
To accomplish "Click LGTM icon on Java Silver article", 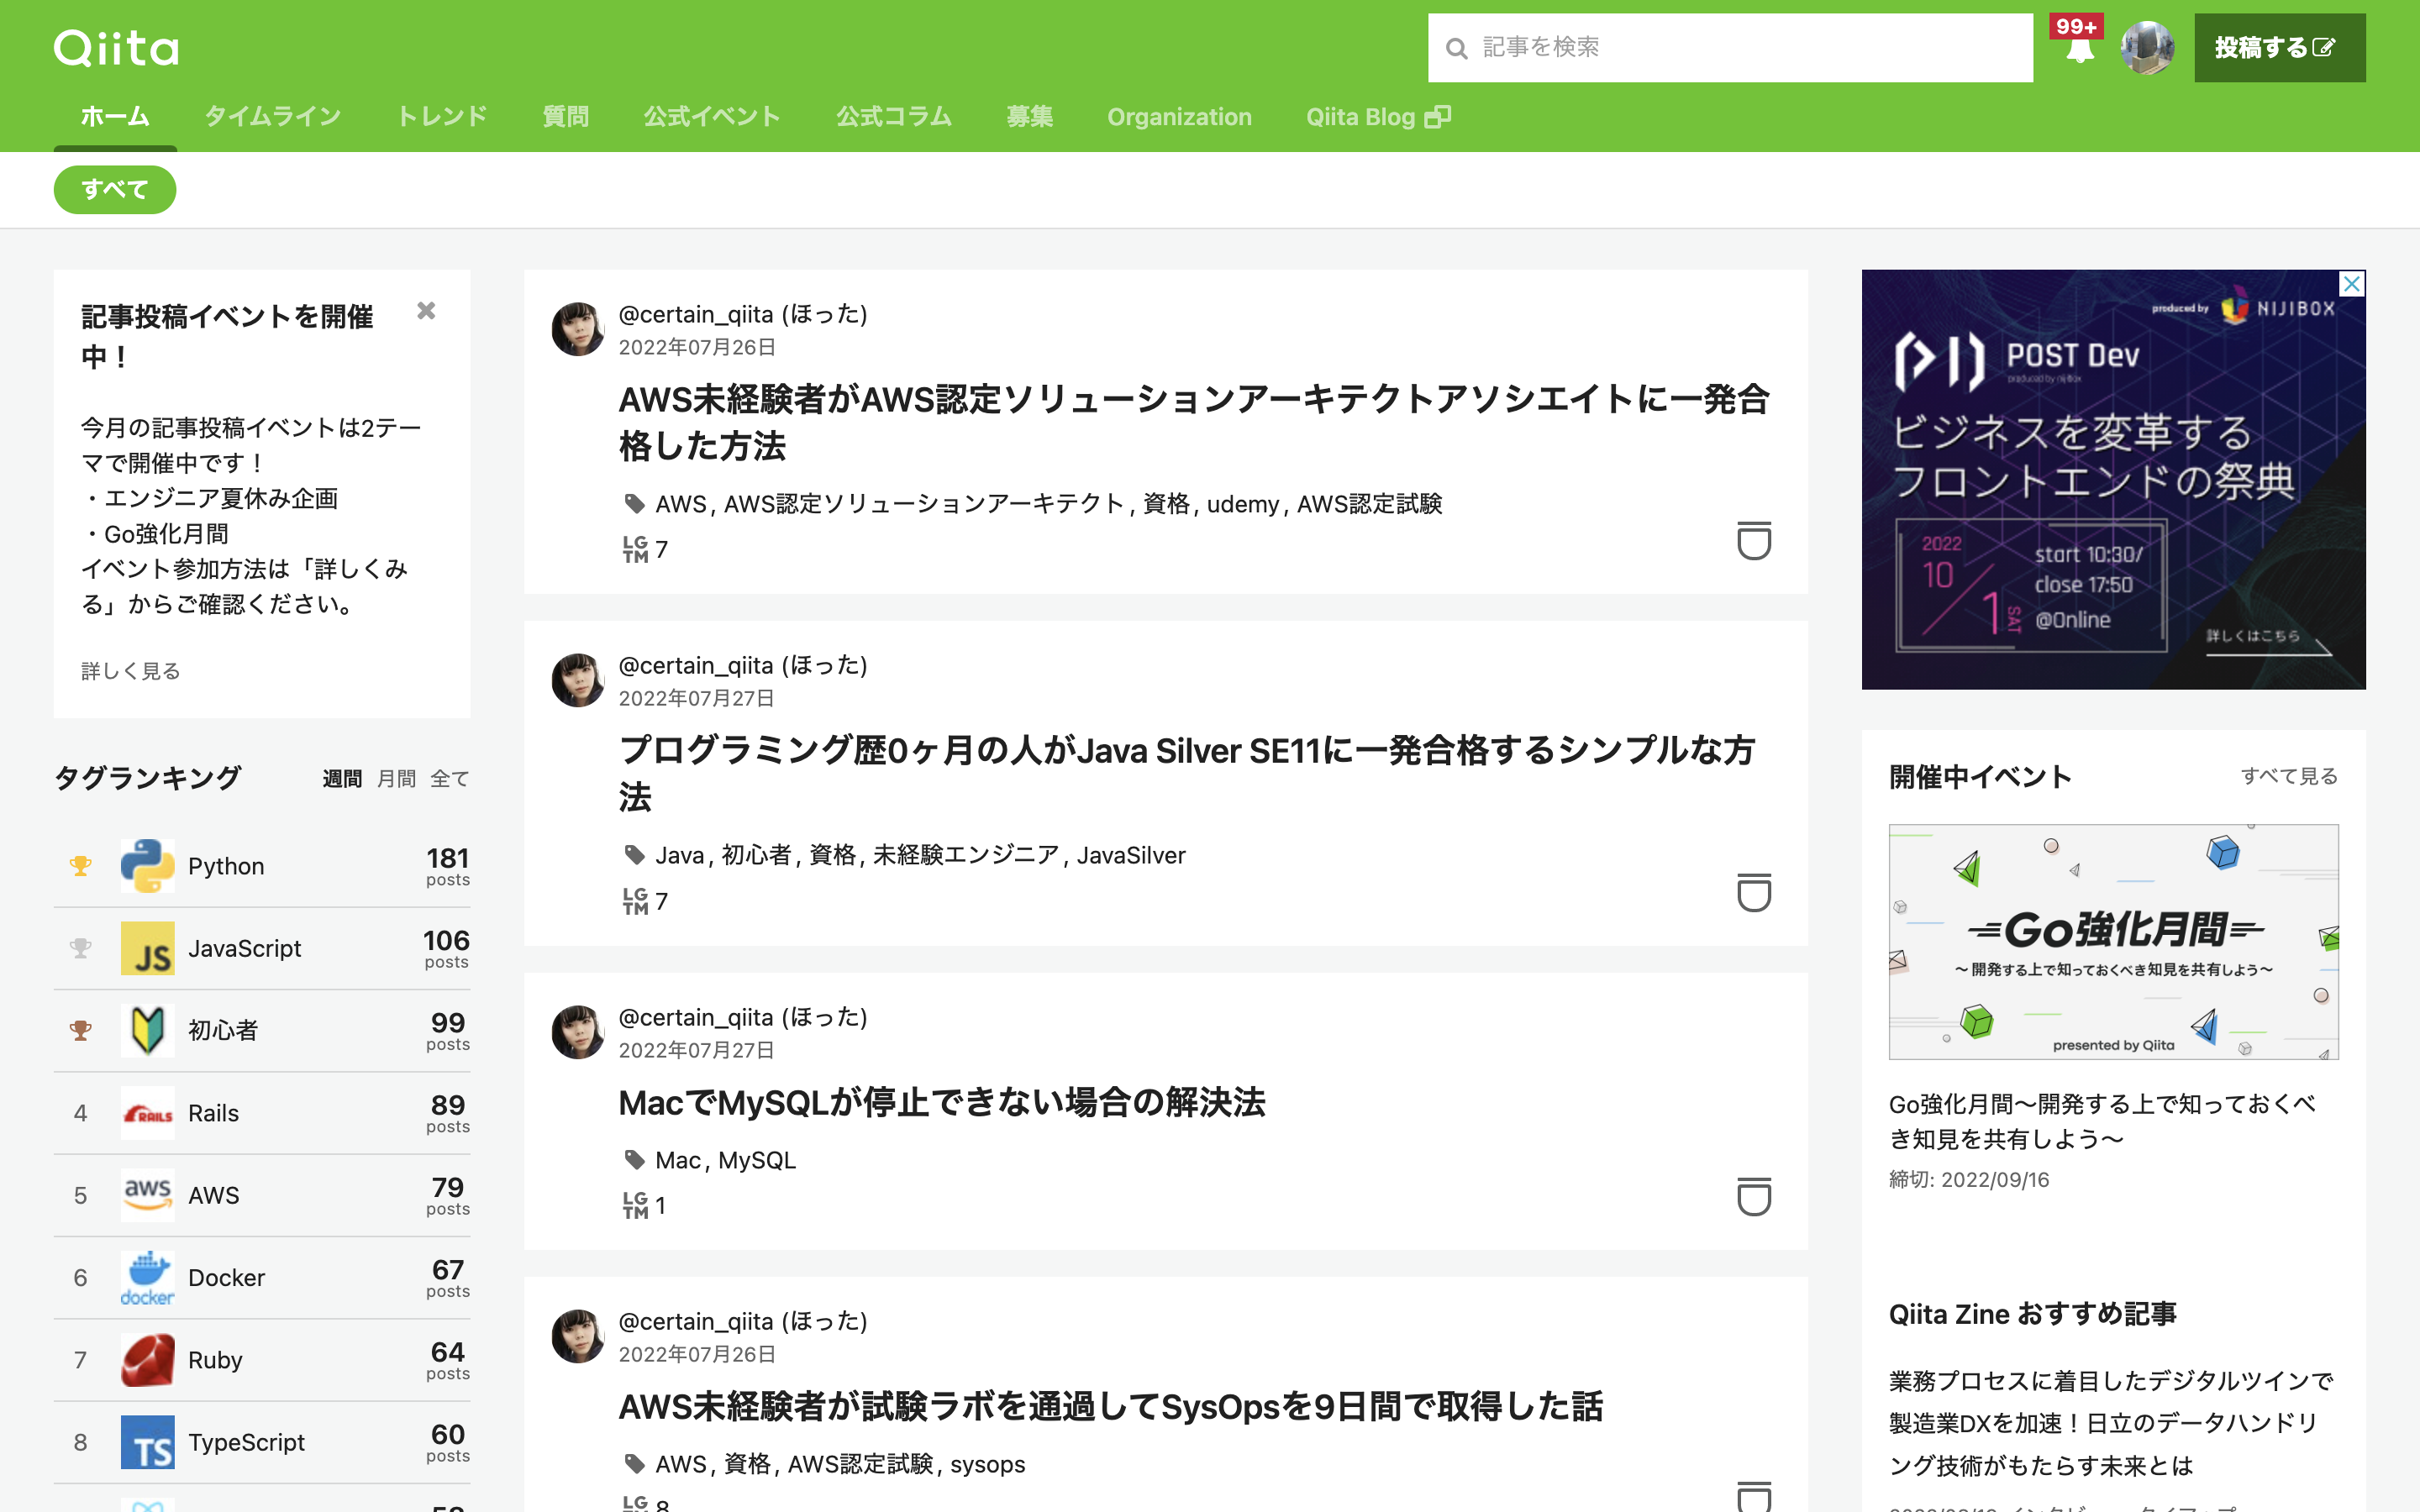I will pos(636,901).
